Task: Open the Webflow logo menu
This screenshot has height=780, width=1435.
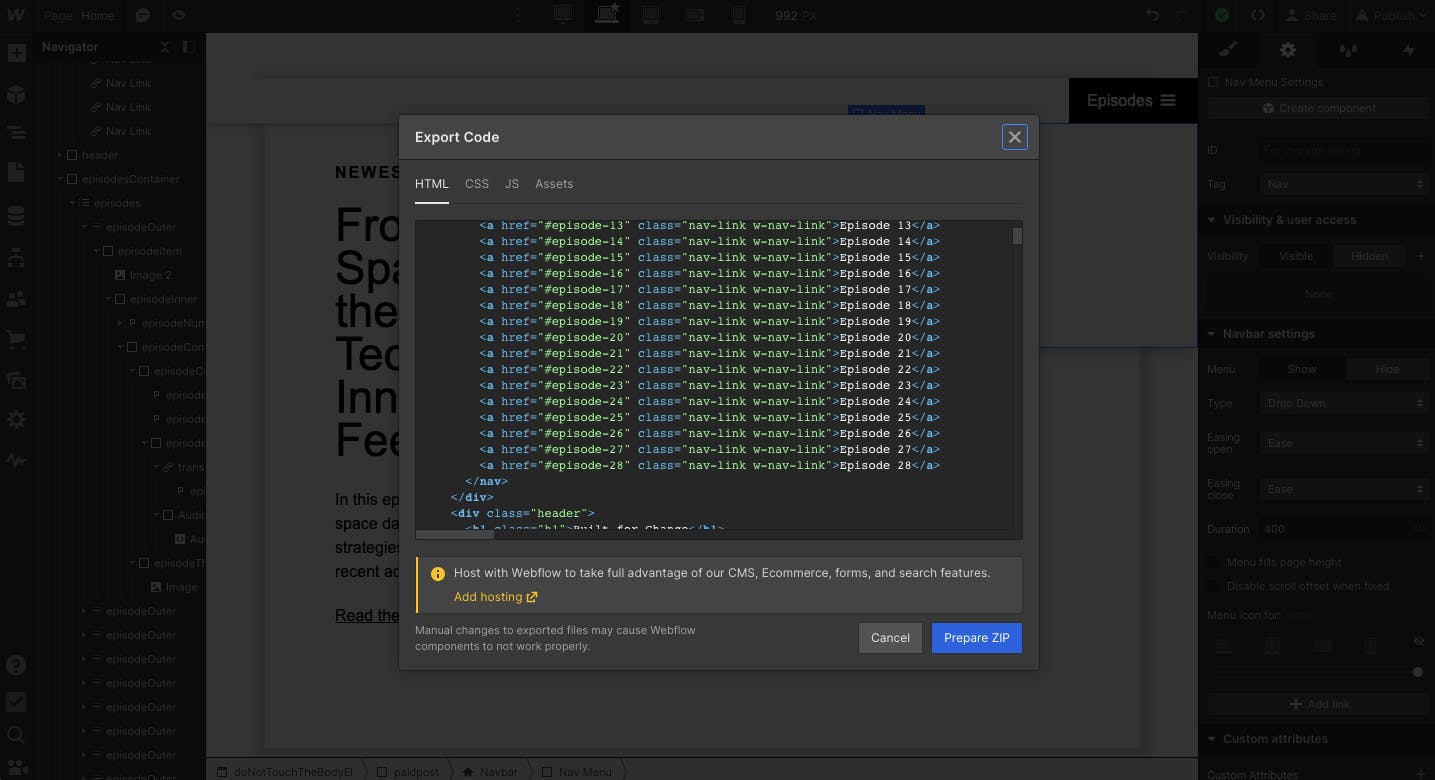Action: point(16,15)
